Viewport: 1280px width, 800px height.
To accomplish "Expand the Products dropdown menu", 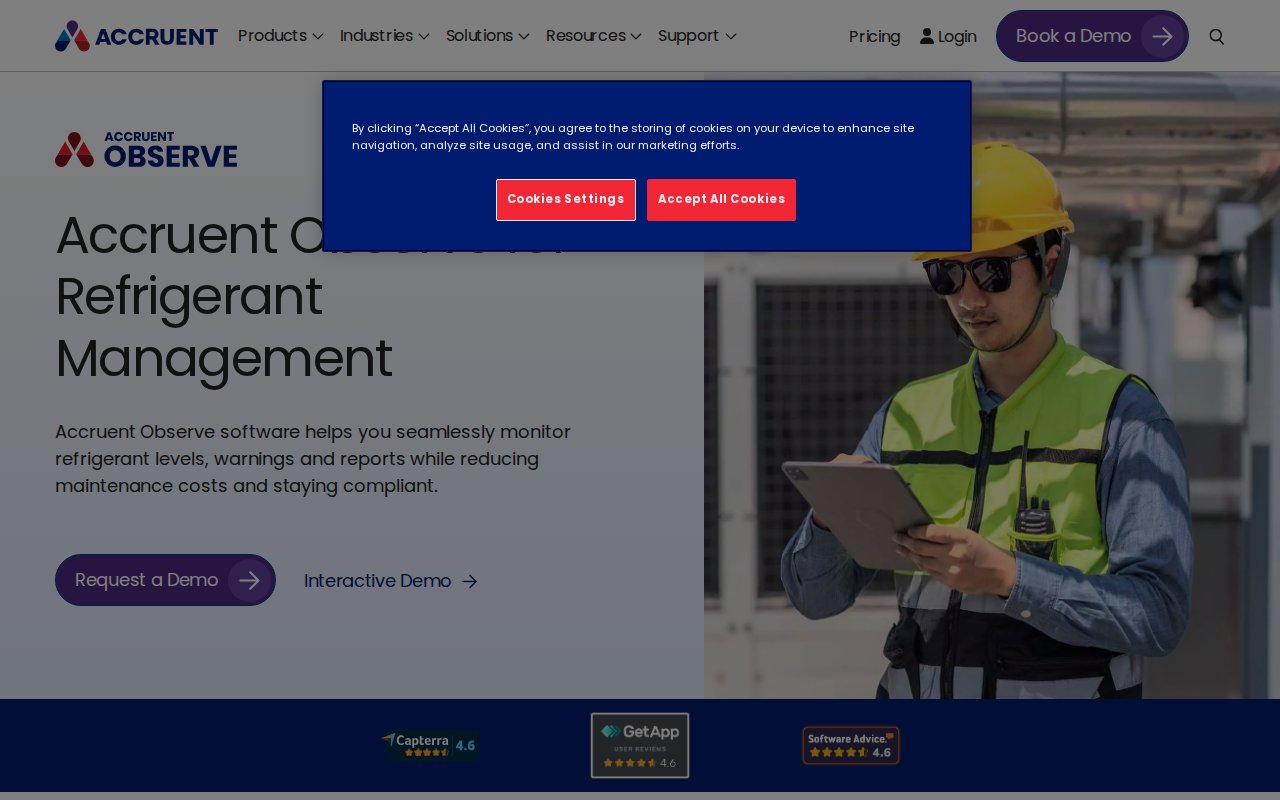I will (280, 36).
